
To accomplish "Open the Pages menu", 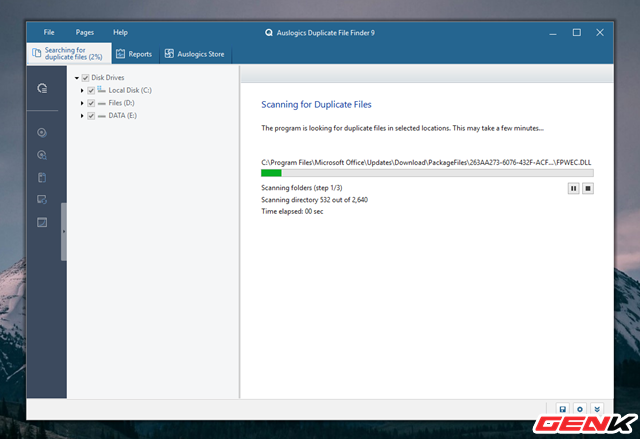I will click(84, 32).
